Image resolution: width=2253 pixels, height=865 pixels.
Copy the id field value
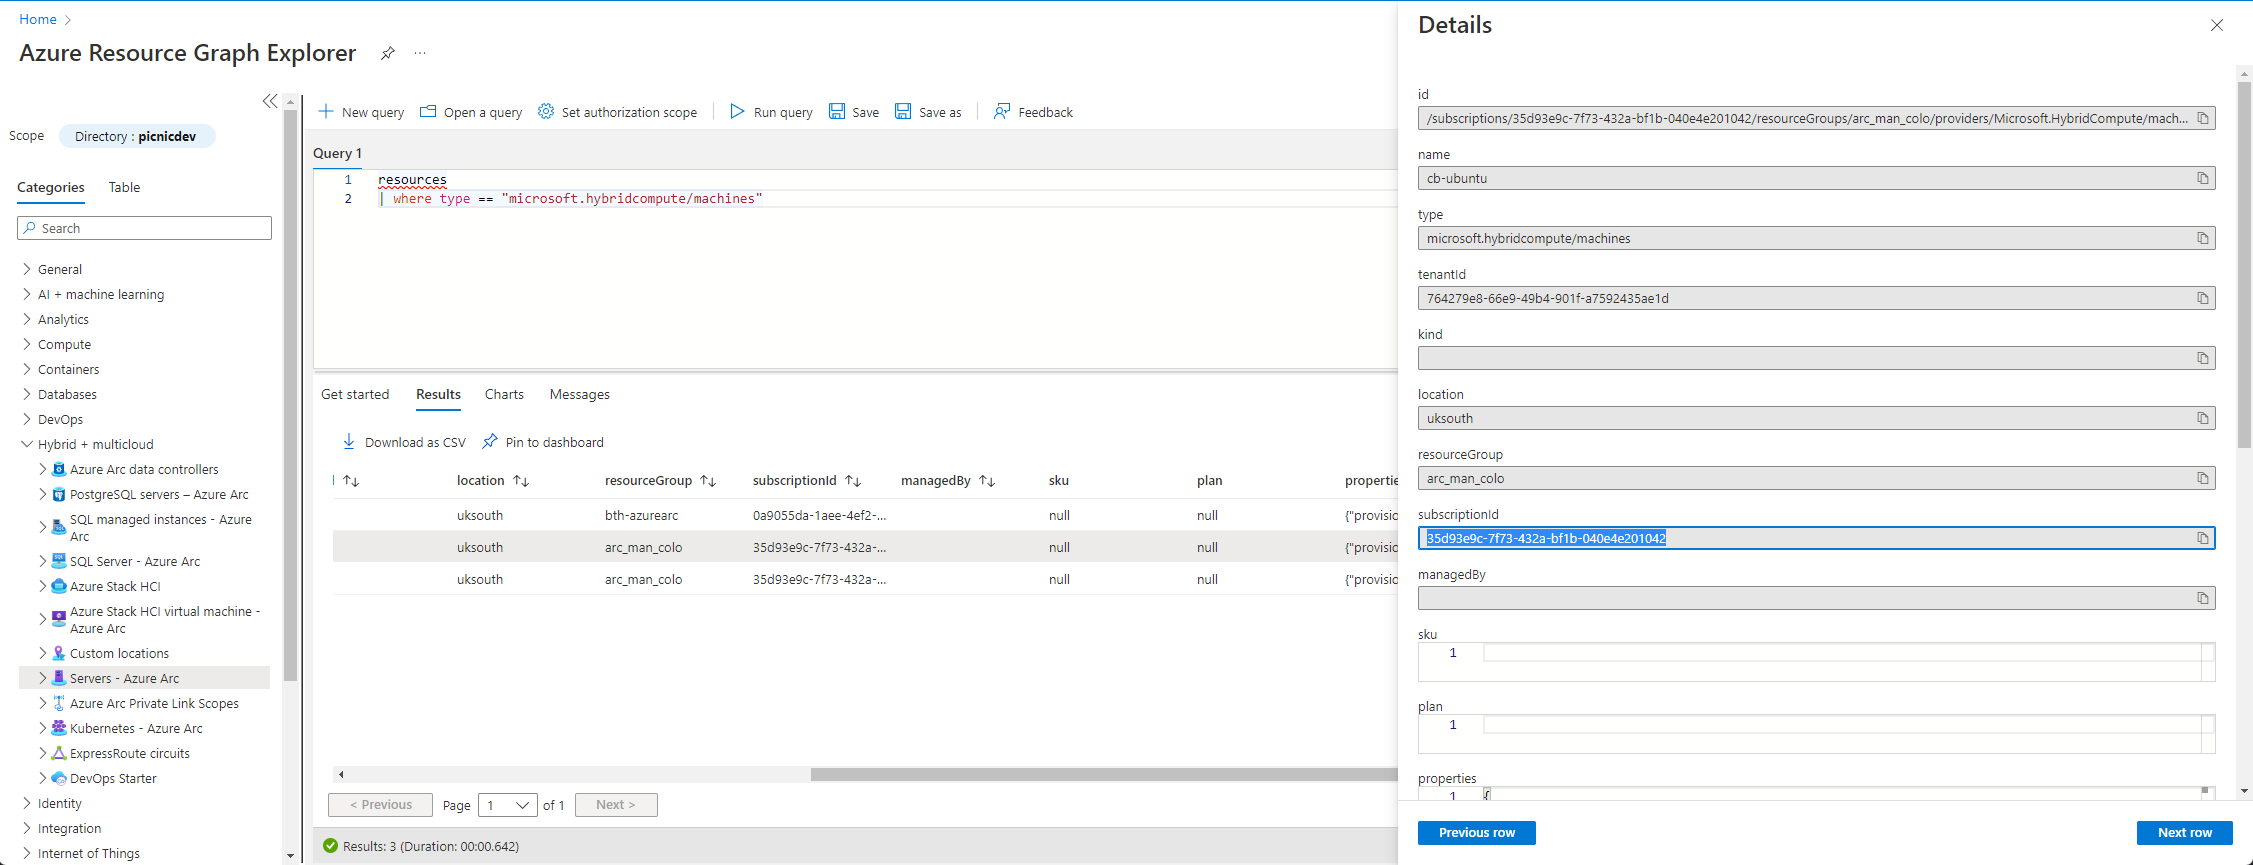pyautogui.click(x=2203, y=118)
